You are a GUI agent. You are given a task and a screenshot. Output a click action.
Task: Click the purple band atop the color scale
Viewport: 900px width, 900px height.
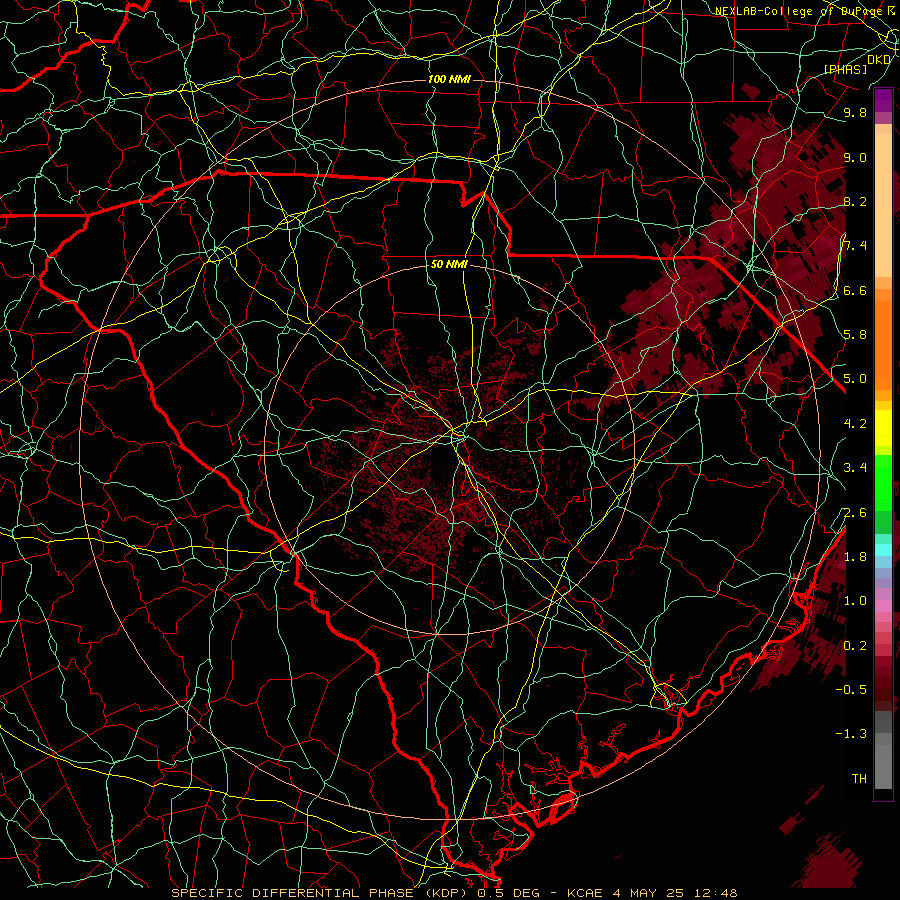(883, 100)
